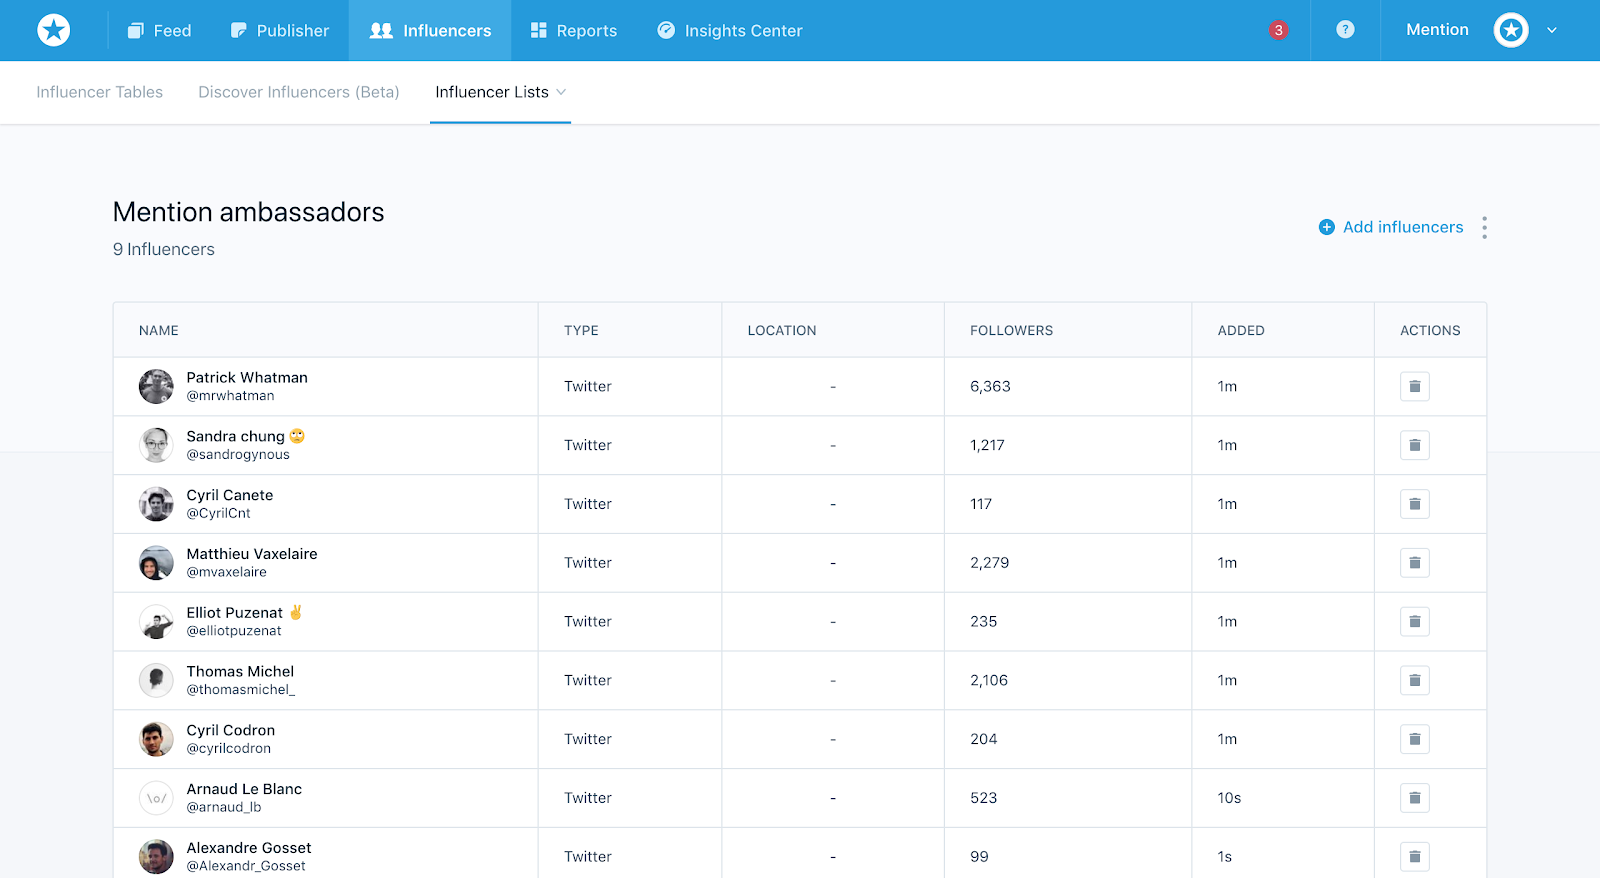
Task: Delete Elliot Puzenat from the list
Action: 1415,622
